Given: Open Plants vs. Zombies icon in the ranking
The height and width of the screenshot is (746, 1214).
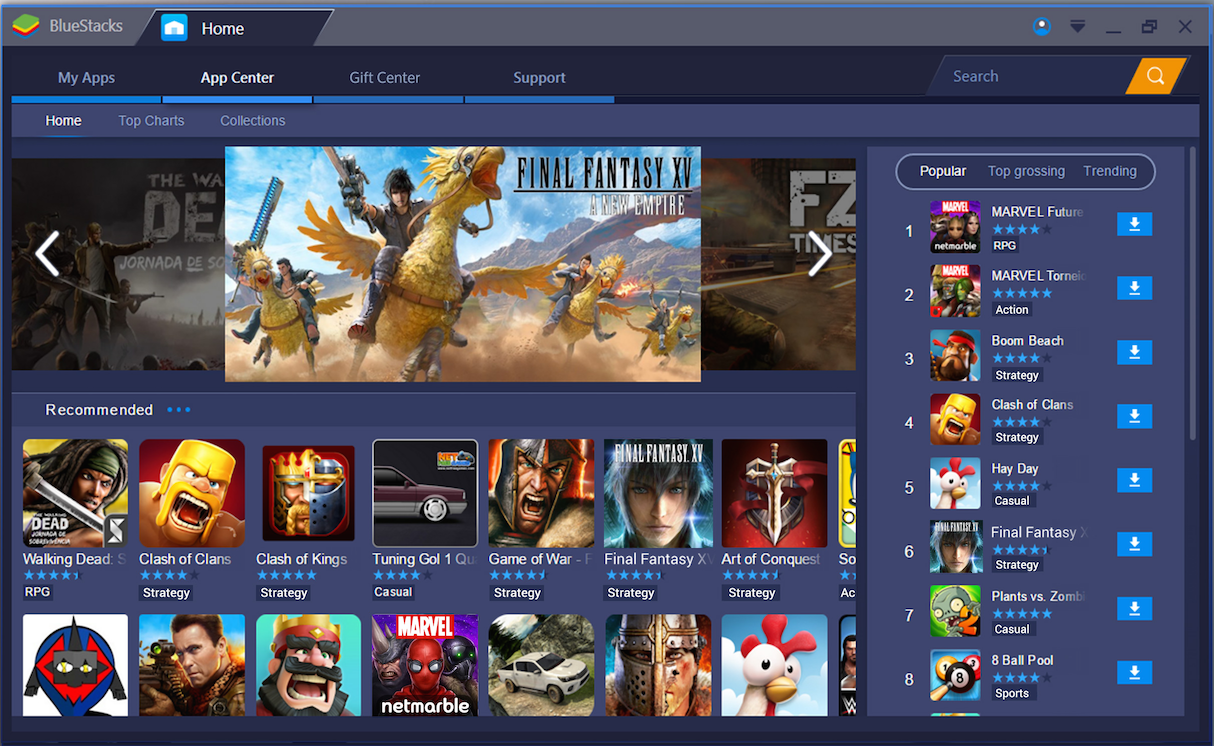Looking at the screenshot, I should point(955,610).
